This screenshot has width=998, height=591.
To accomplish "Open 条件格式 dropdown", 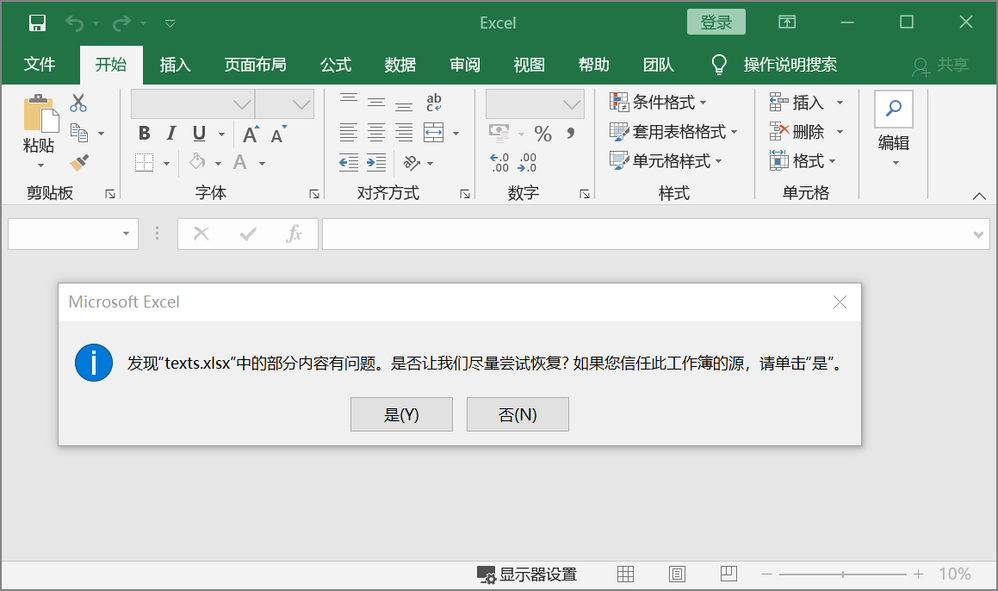I will 658,102.
